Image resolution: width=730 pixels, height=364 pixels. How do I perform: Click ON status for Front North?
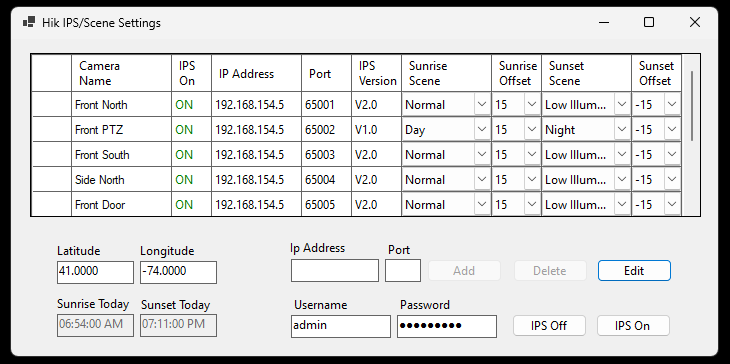tap(191, 105)
